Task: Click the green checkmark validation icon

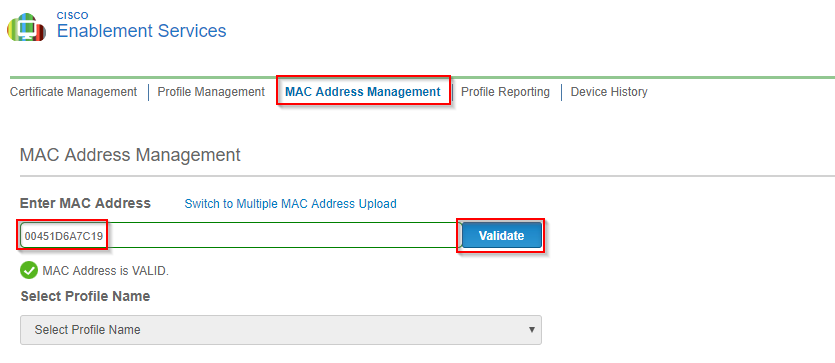Action: (29, 270)
